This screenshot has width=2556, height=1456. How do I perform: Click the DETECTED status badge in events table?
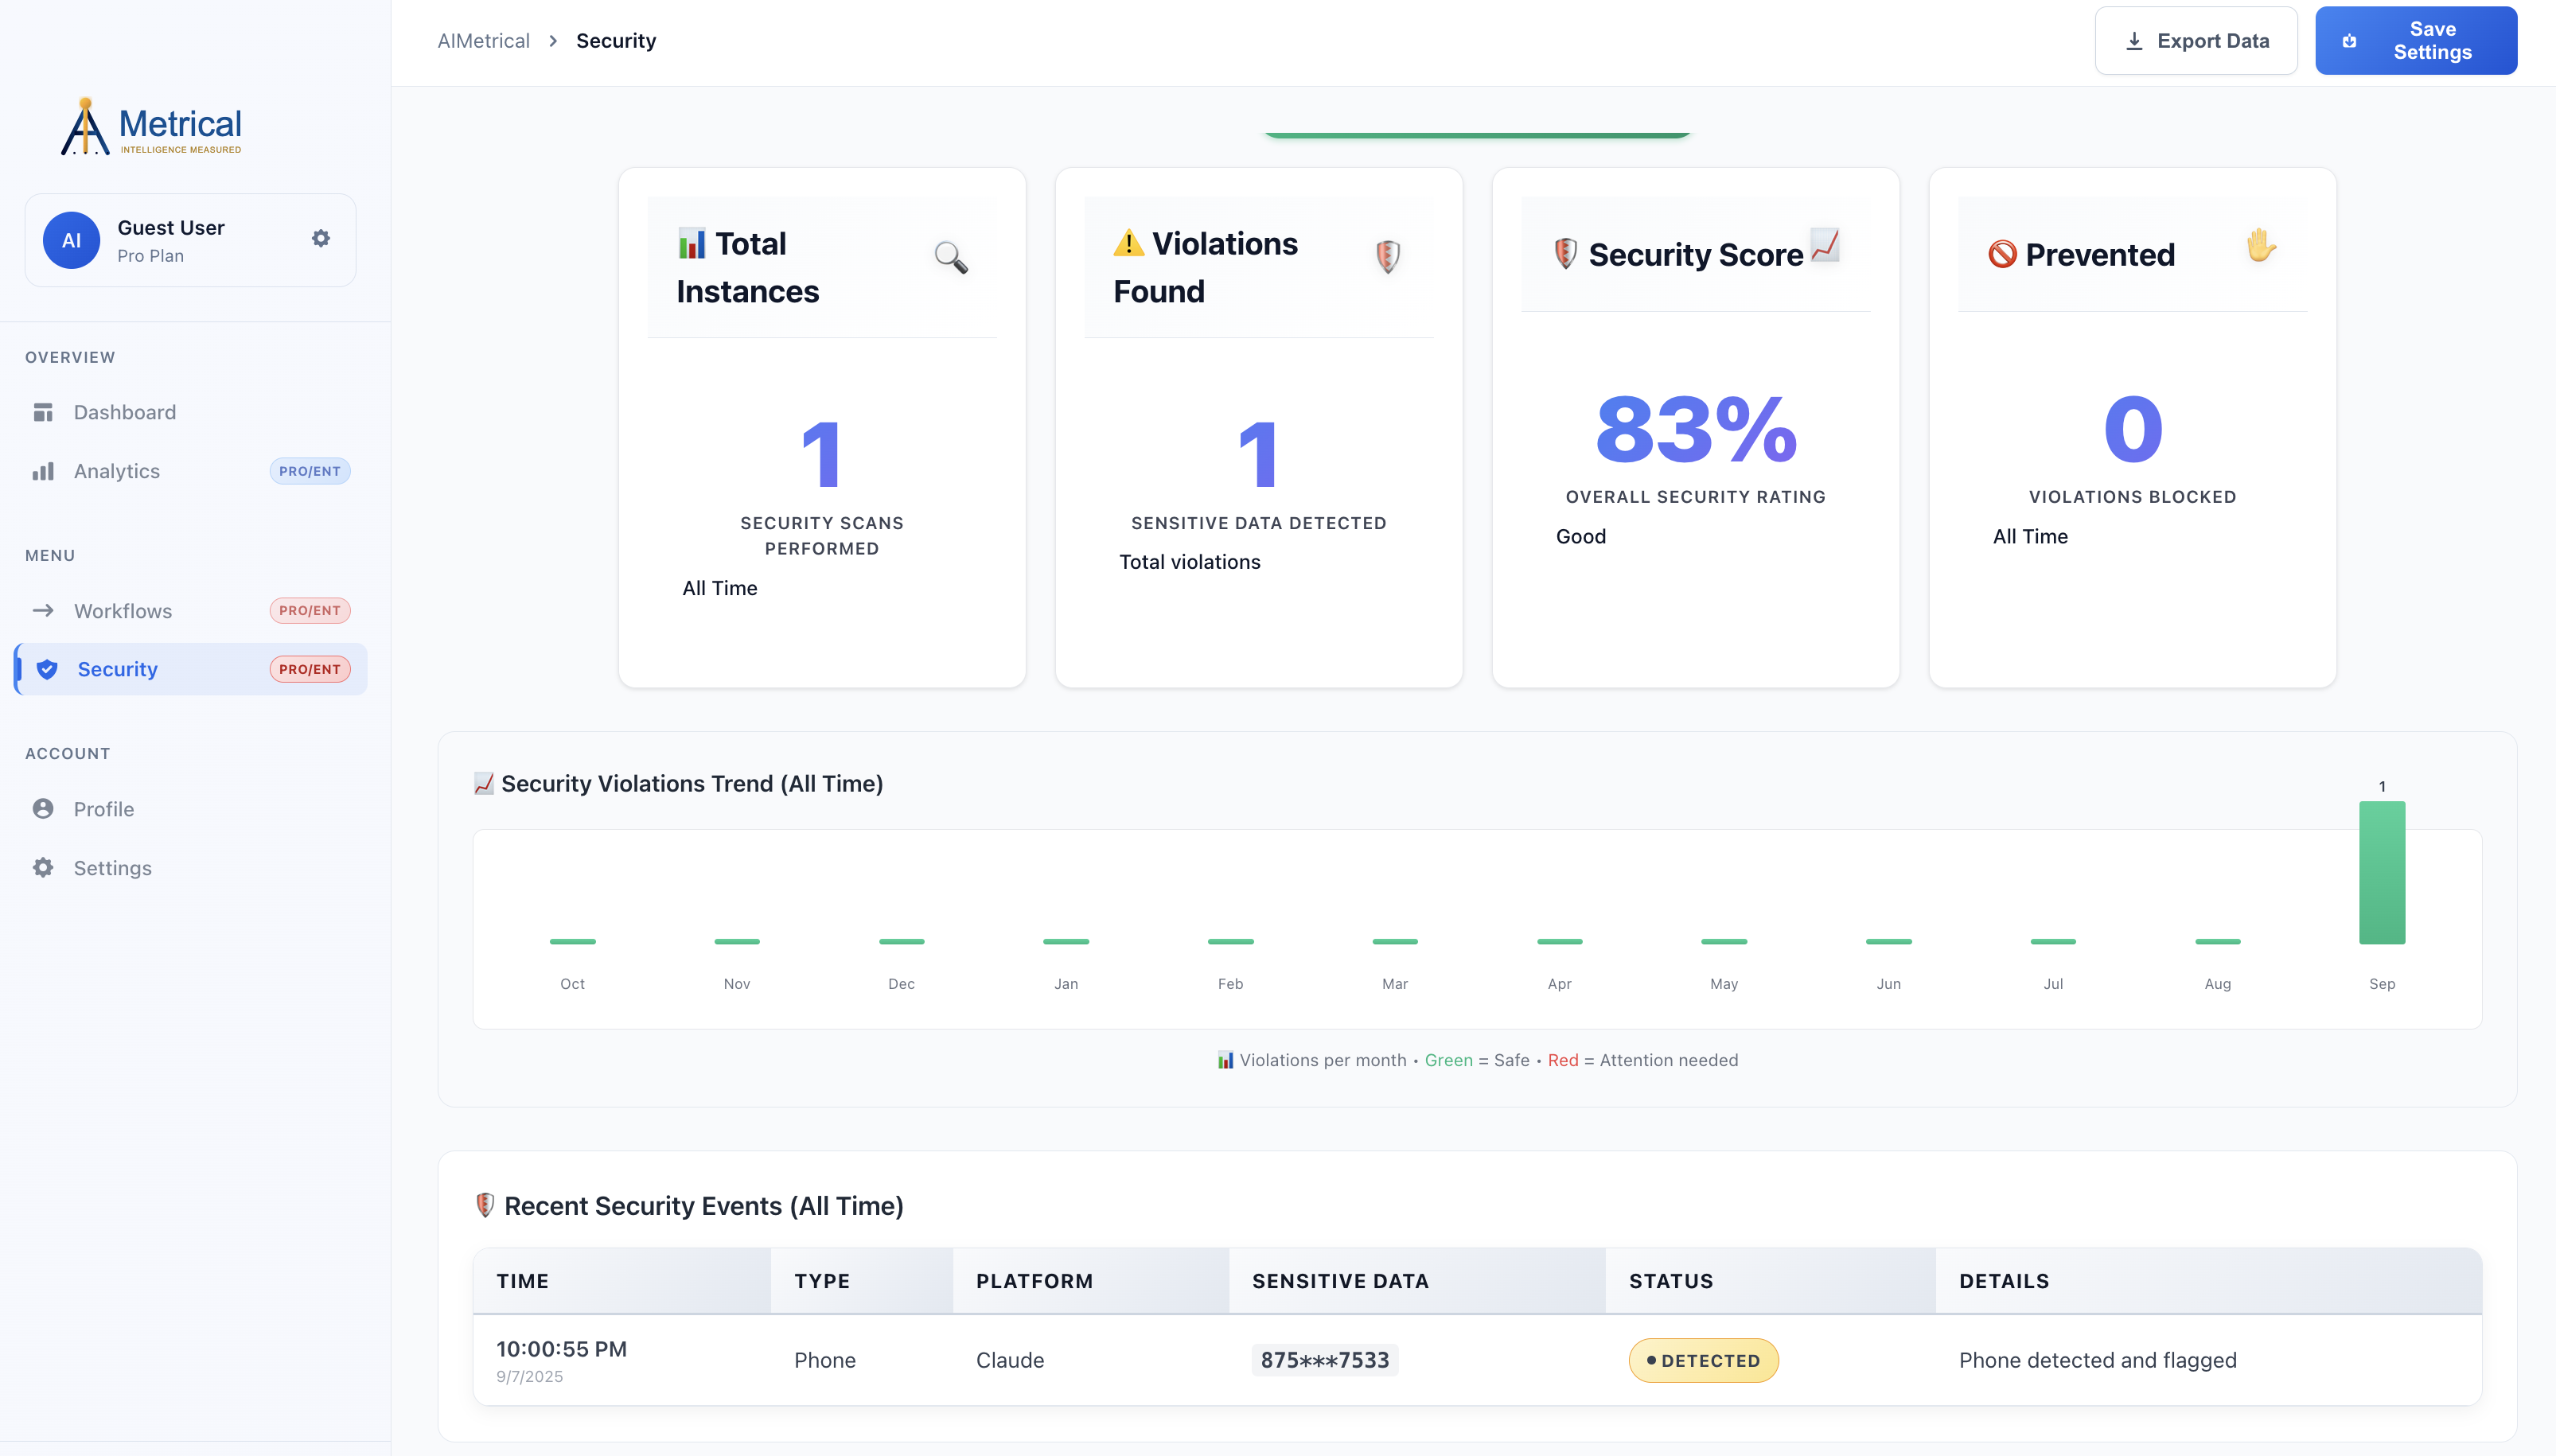click(1703, 1360)
